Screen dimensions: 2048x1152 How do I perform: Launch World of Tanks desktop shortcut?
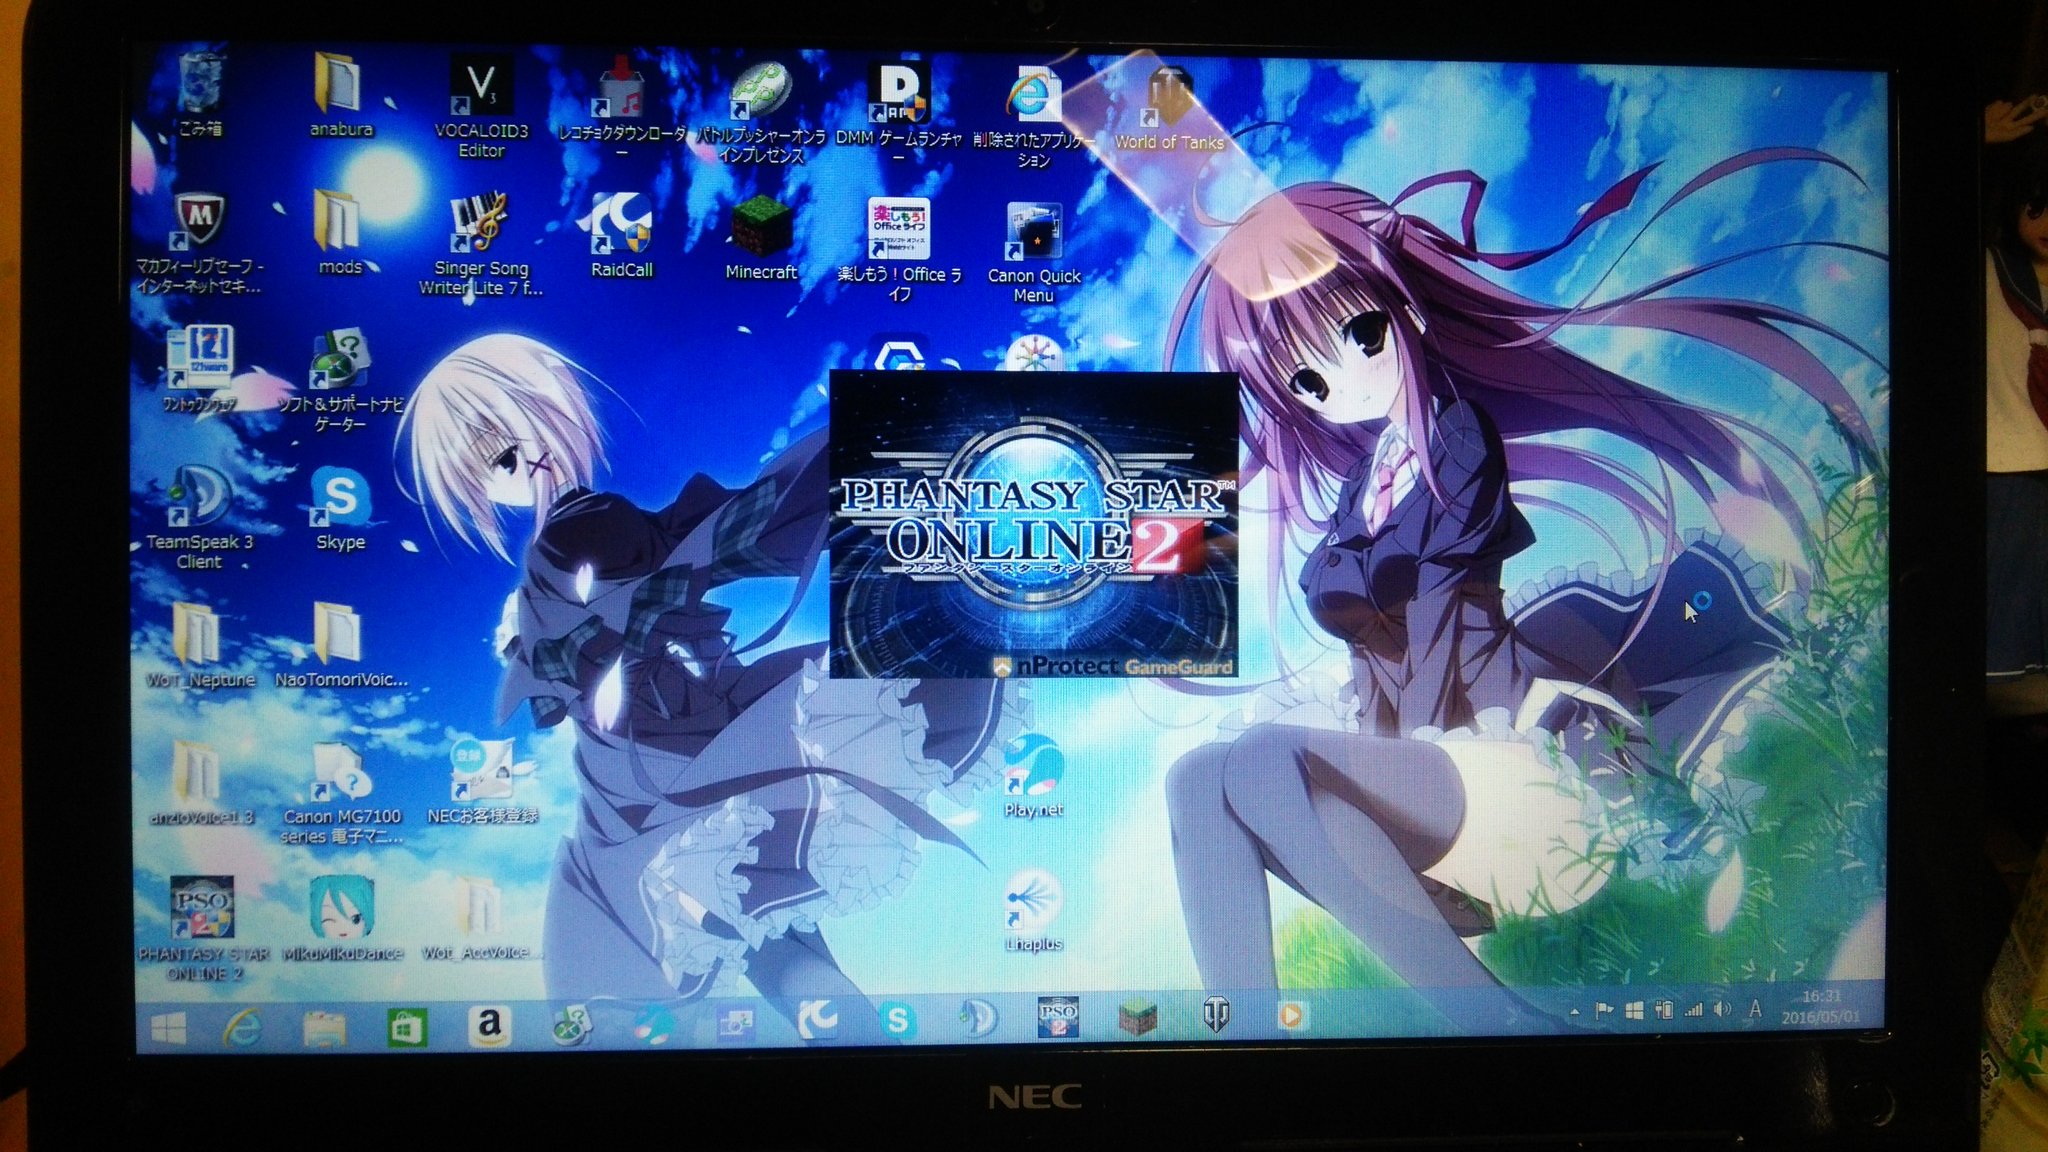click(1169, 110)
